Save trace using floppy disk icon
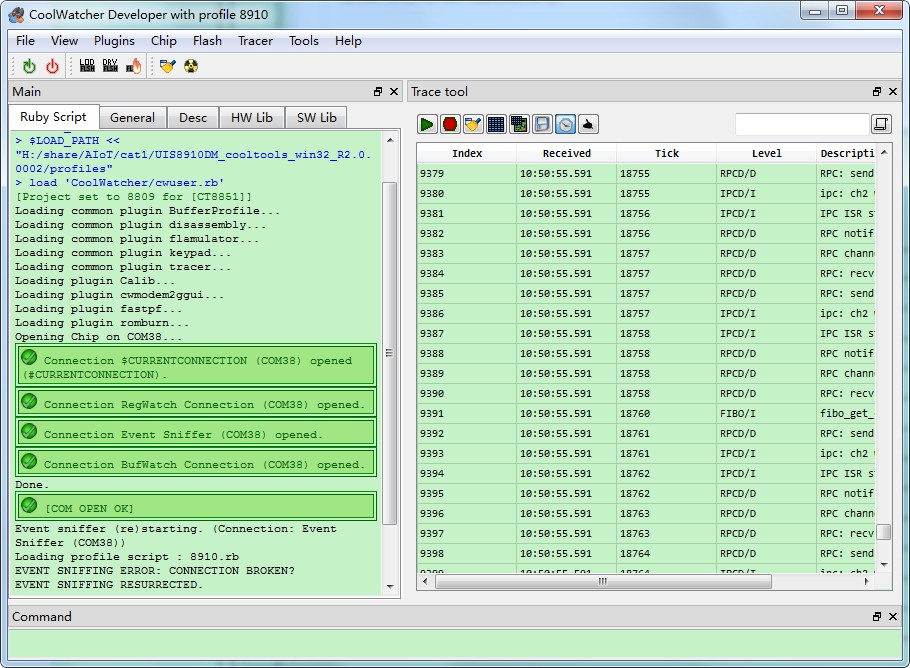Viewport: 910px width, 668px height. point(542,124)
